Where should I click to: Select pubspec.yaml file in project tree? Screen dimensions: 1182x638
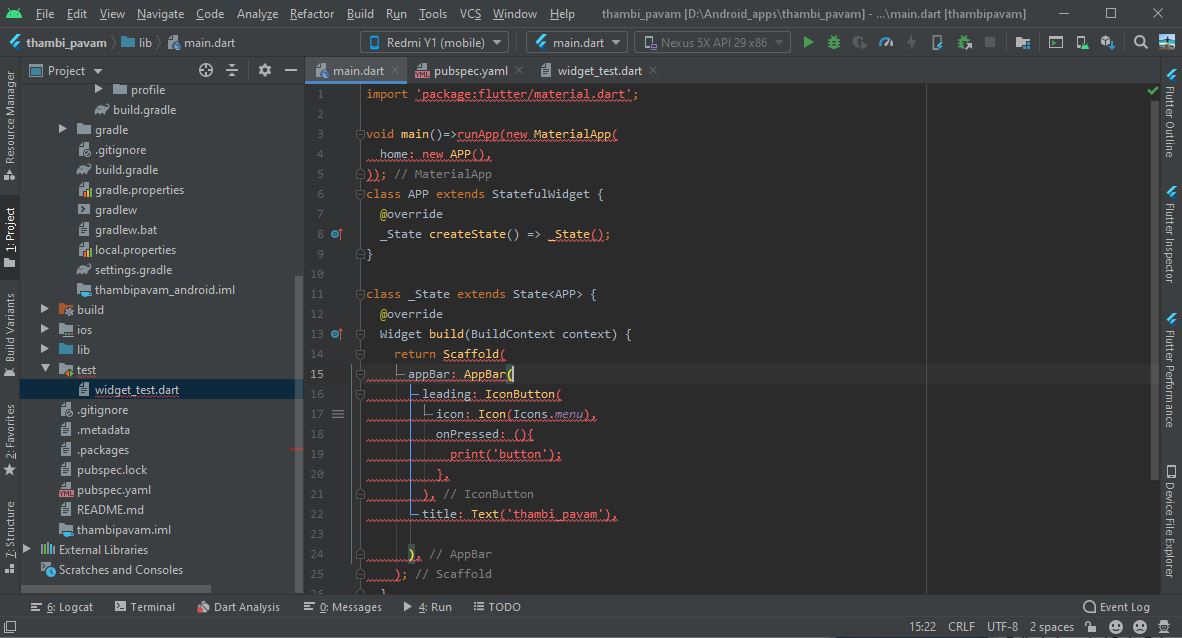pos(114,489)
